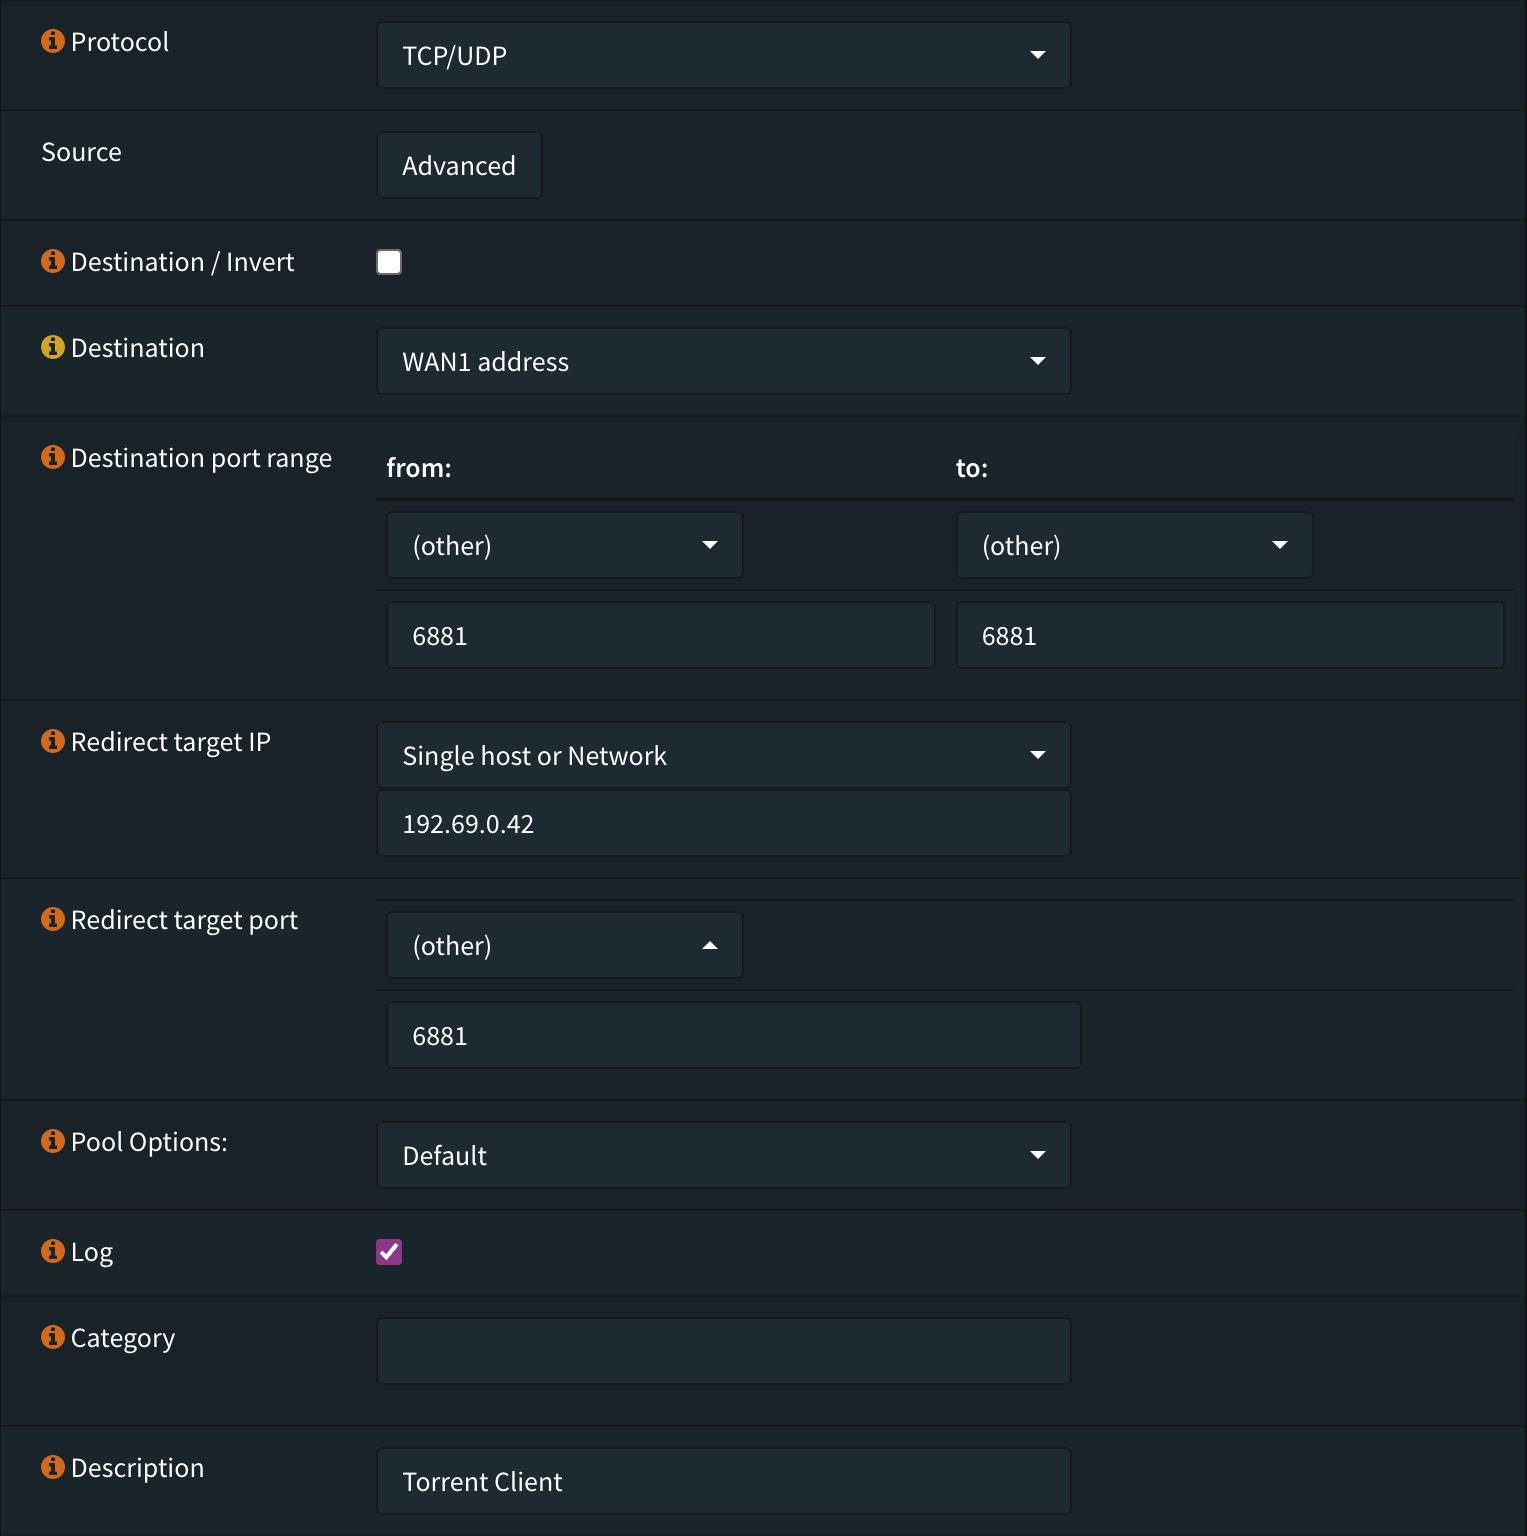The width and height of the screenshot is (1527, 1536).
Task: Open the Pool Options dropdown
Action: coord(723,1154)
